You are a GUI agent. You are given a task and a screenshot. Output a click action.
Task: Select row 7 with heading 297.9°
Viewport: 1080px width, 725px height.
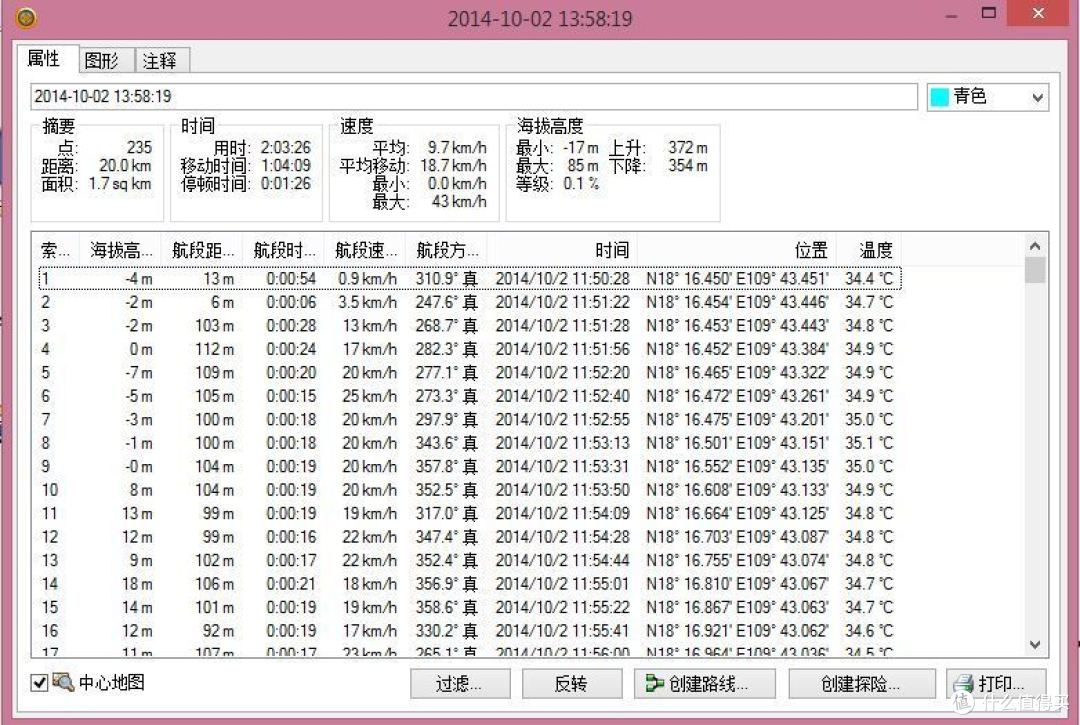(x=470, y=419)
